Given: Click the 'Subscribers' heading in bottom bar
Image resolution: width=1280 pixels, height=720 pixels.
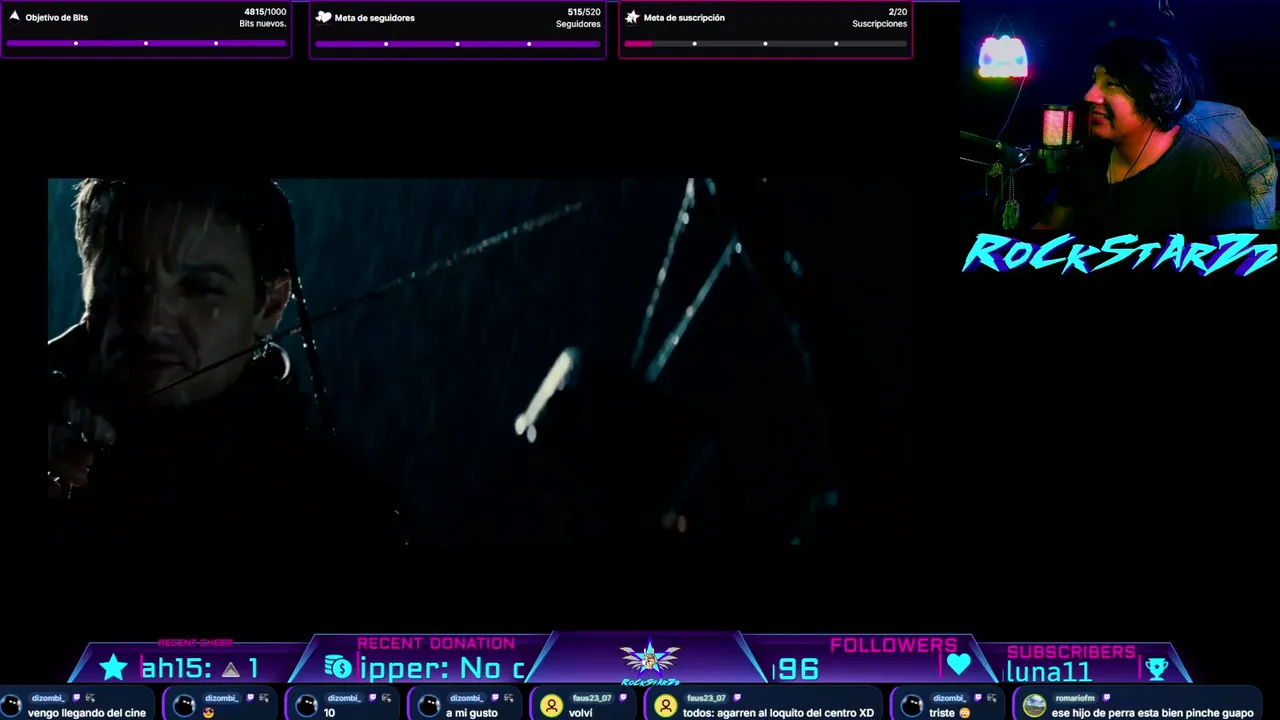Looking at the screenshot, I should click(1071, 651).
